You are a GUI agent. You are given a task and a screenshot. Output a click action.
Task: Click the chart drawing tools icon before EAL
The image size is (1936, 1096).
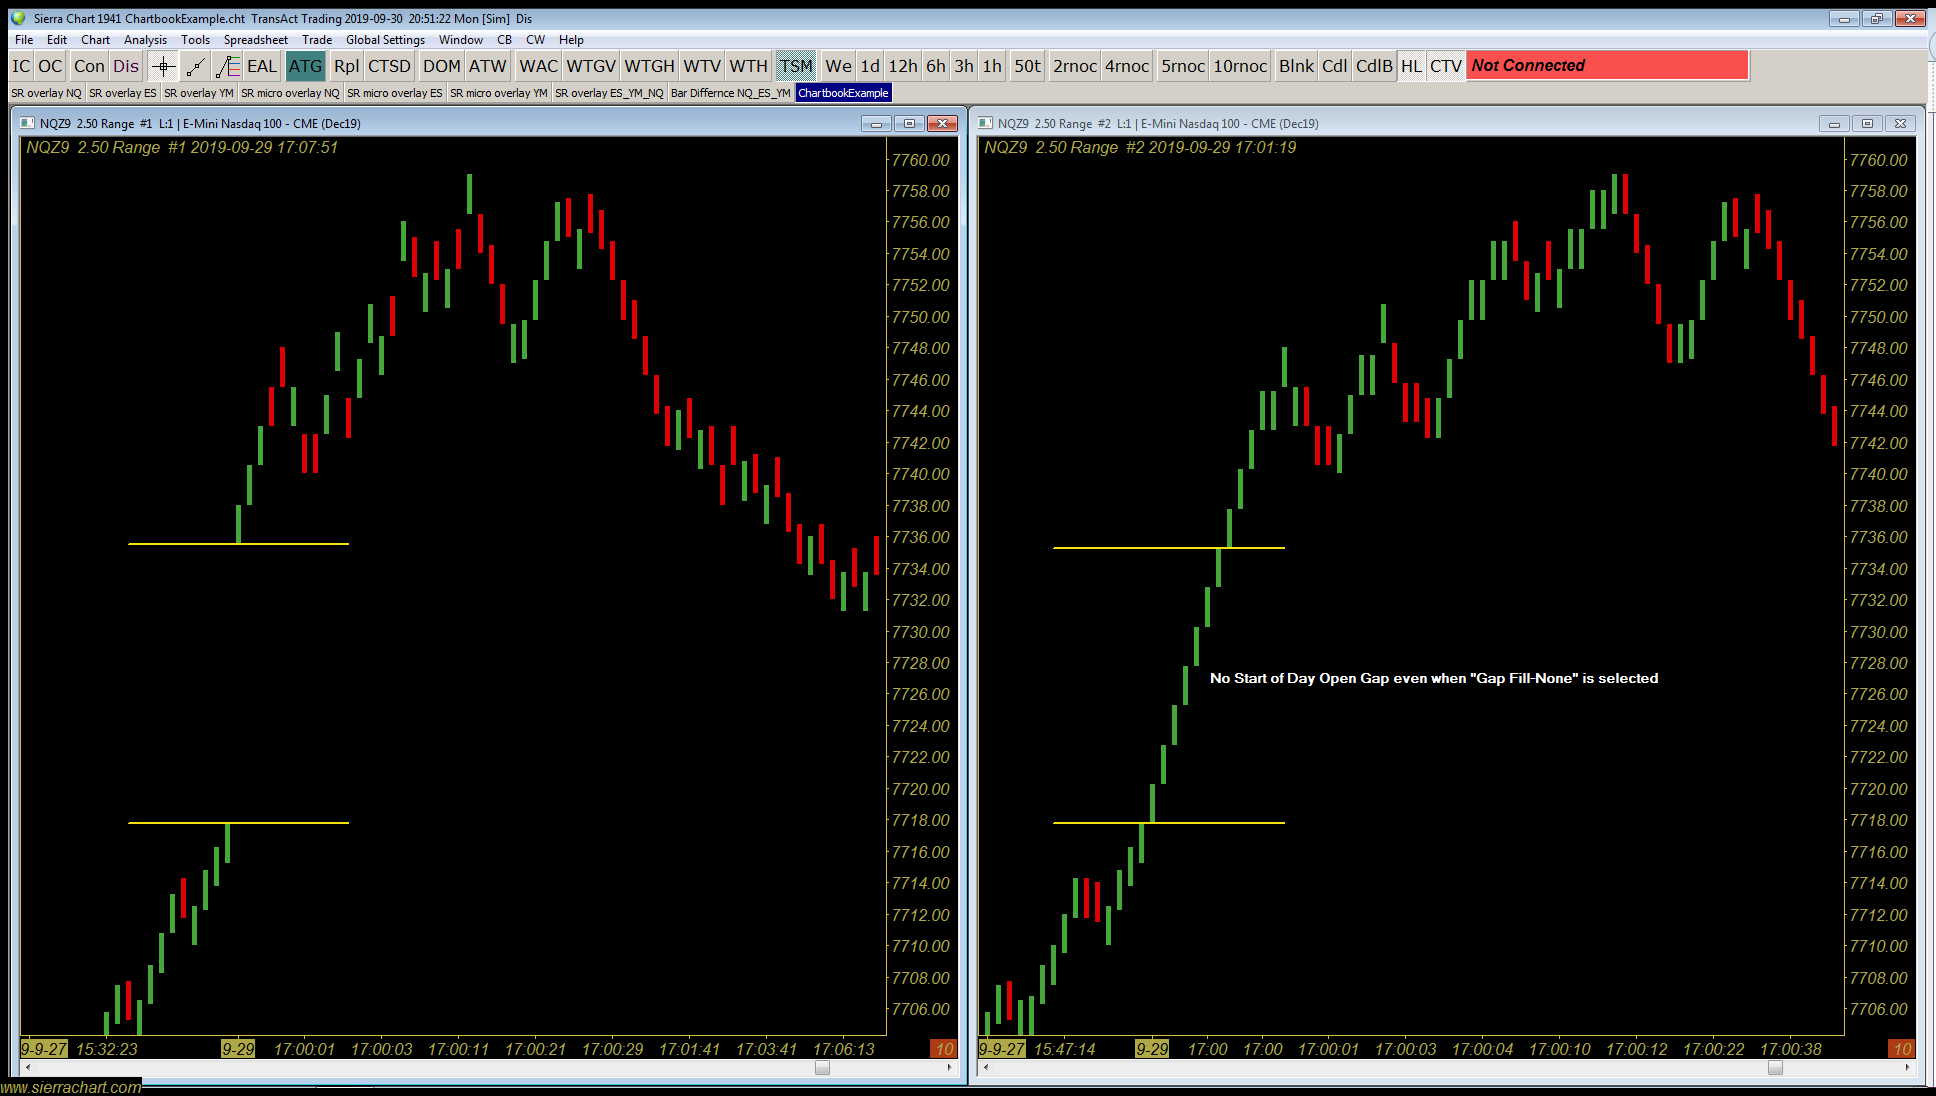coord(228,66)
